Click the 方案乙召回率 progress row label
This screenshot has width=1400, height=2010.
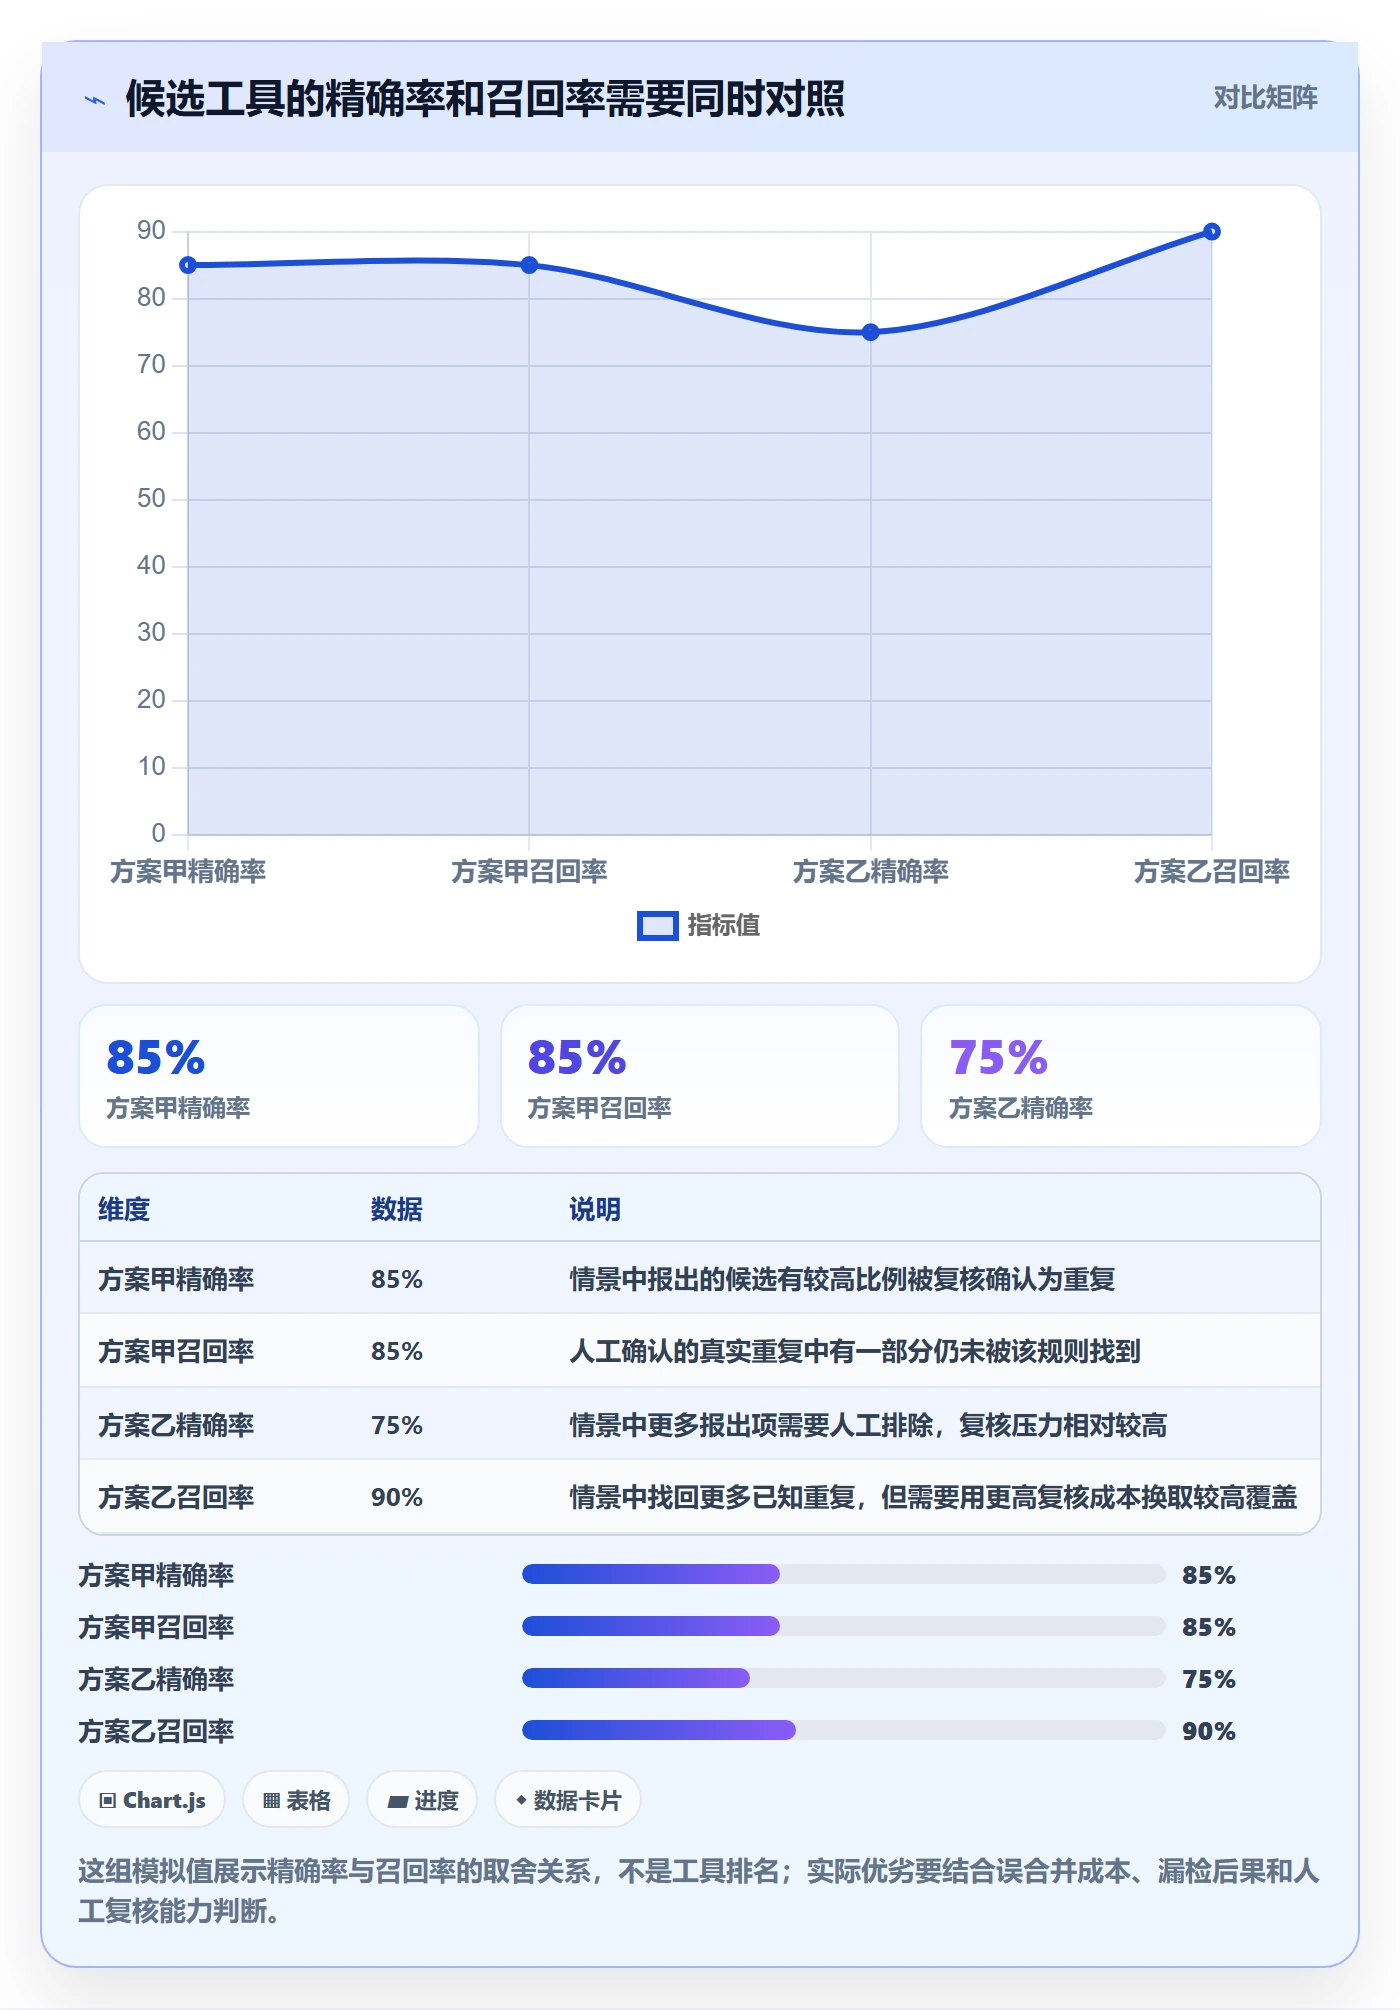tap(157, 1731)
